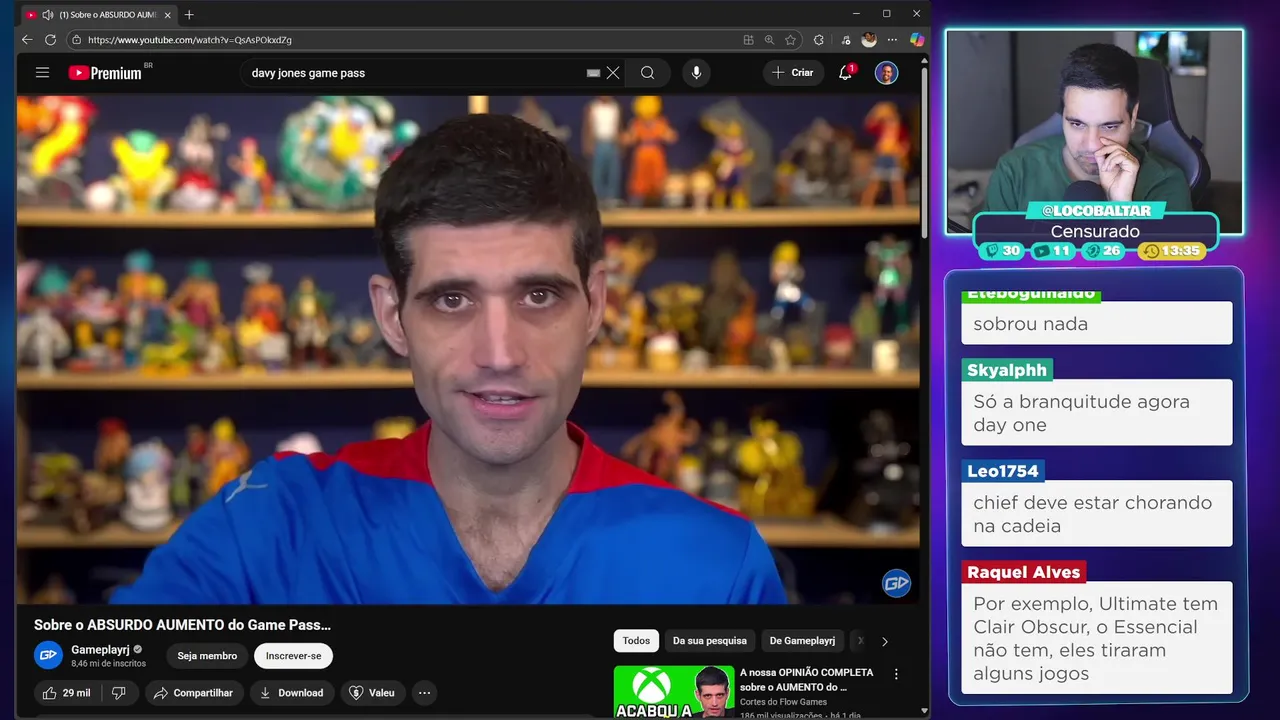Viewport: 1280px width, 720px height.
Task: Click the GP channel watermark on video
Action: tap(896, 583)
